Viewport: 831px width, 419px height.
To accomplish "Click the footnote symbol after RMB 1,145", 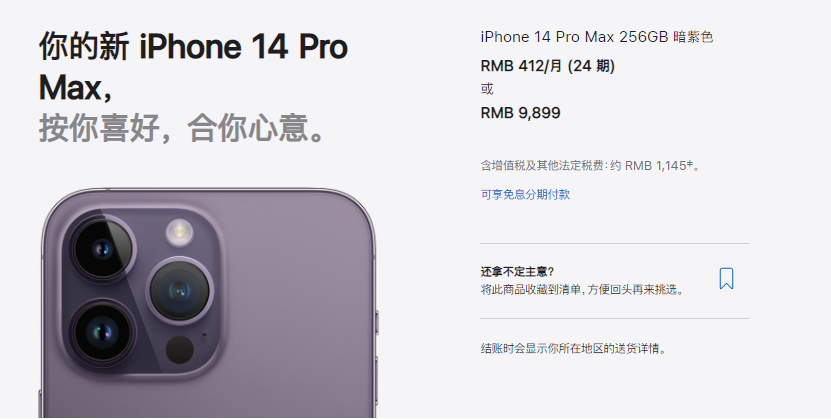I will click(690, 164).
